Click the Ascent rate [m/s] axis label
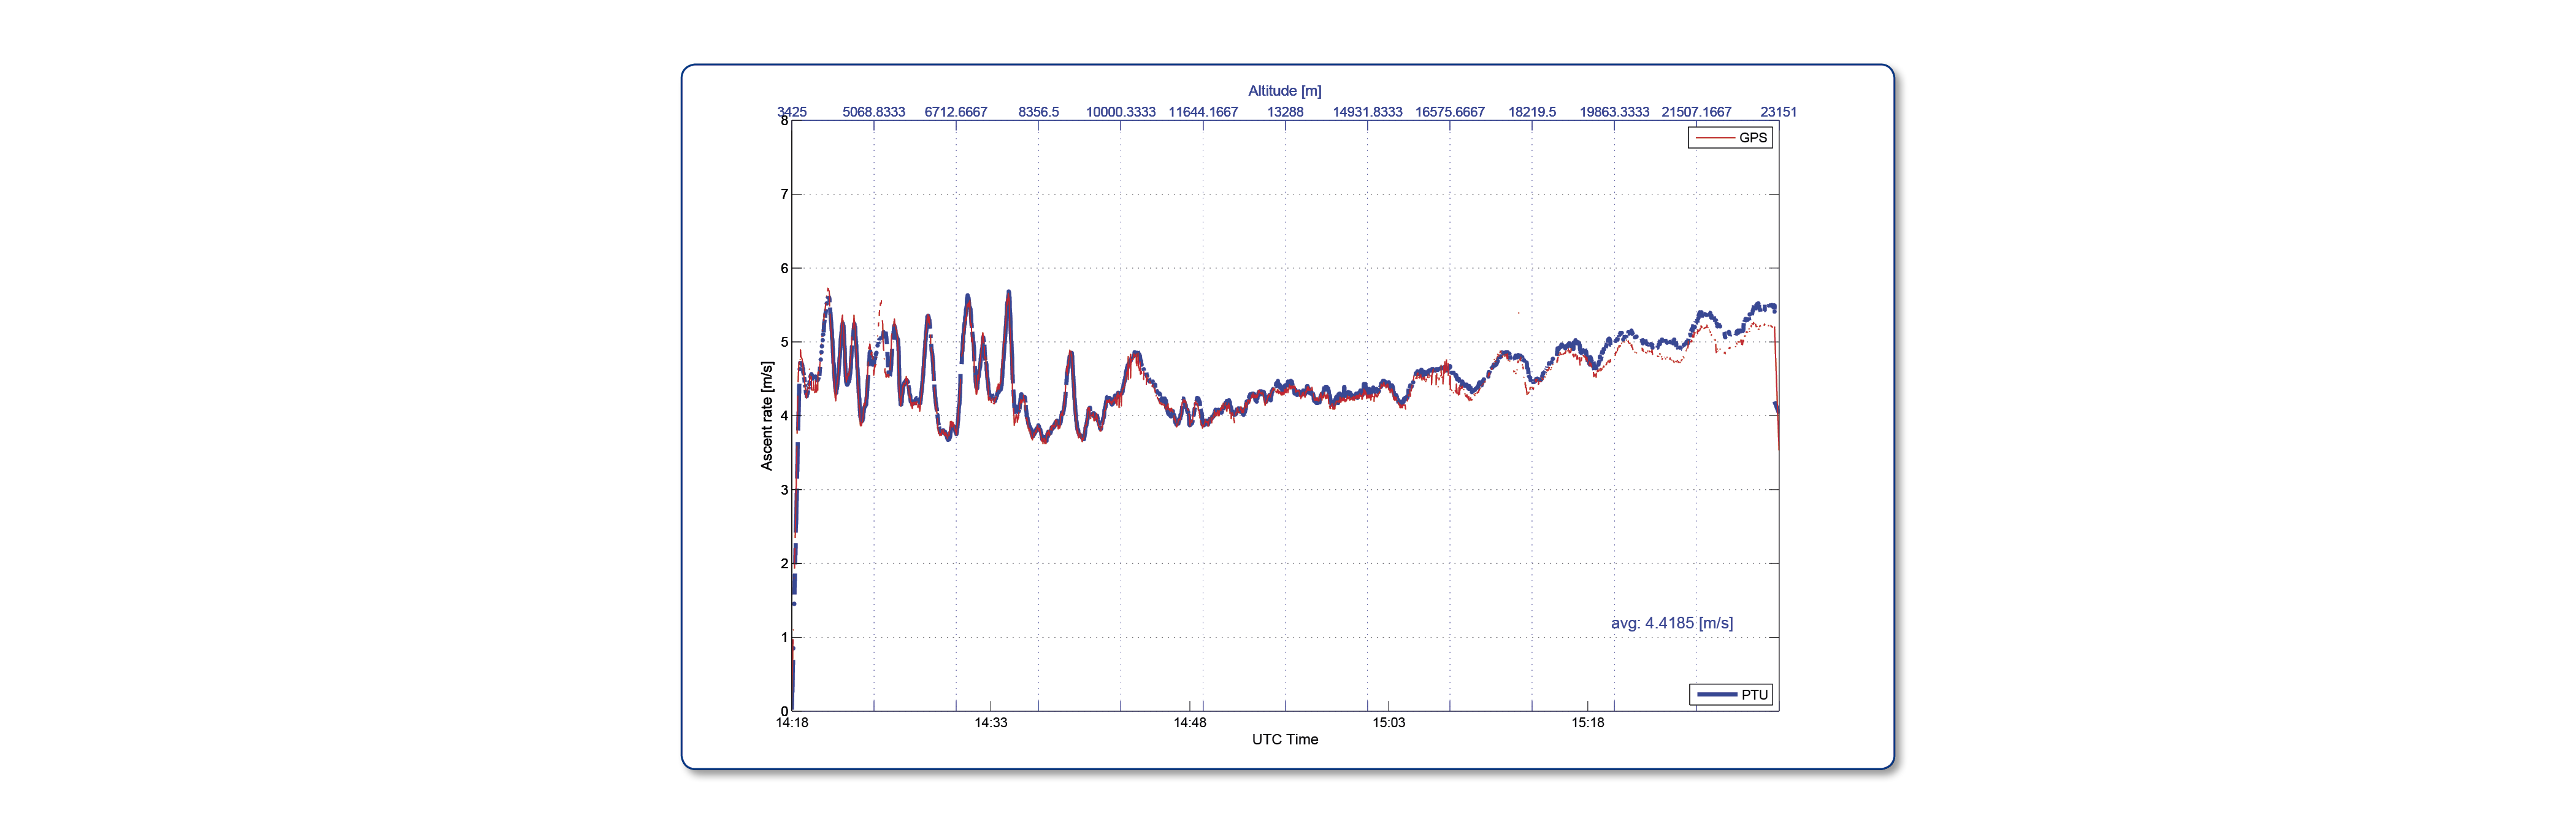Image resolution: width=2576 pixels, height=834 pixels. click(767, 416)
